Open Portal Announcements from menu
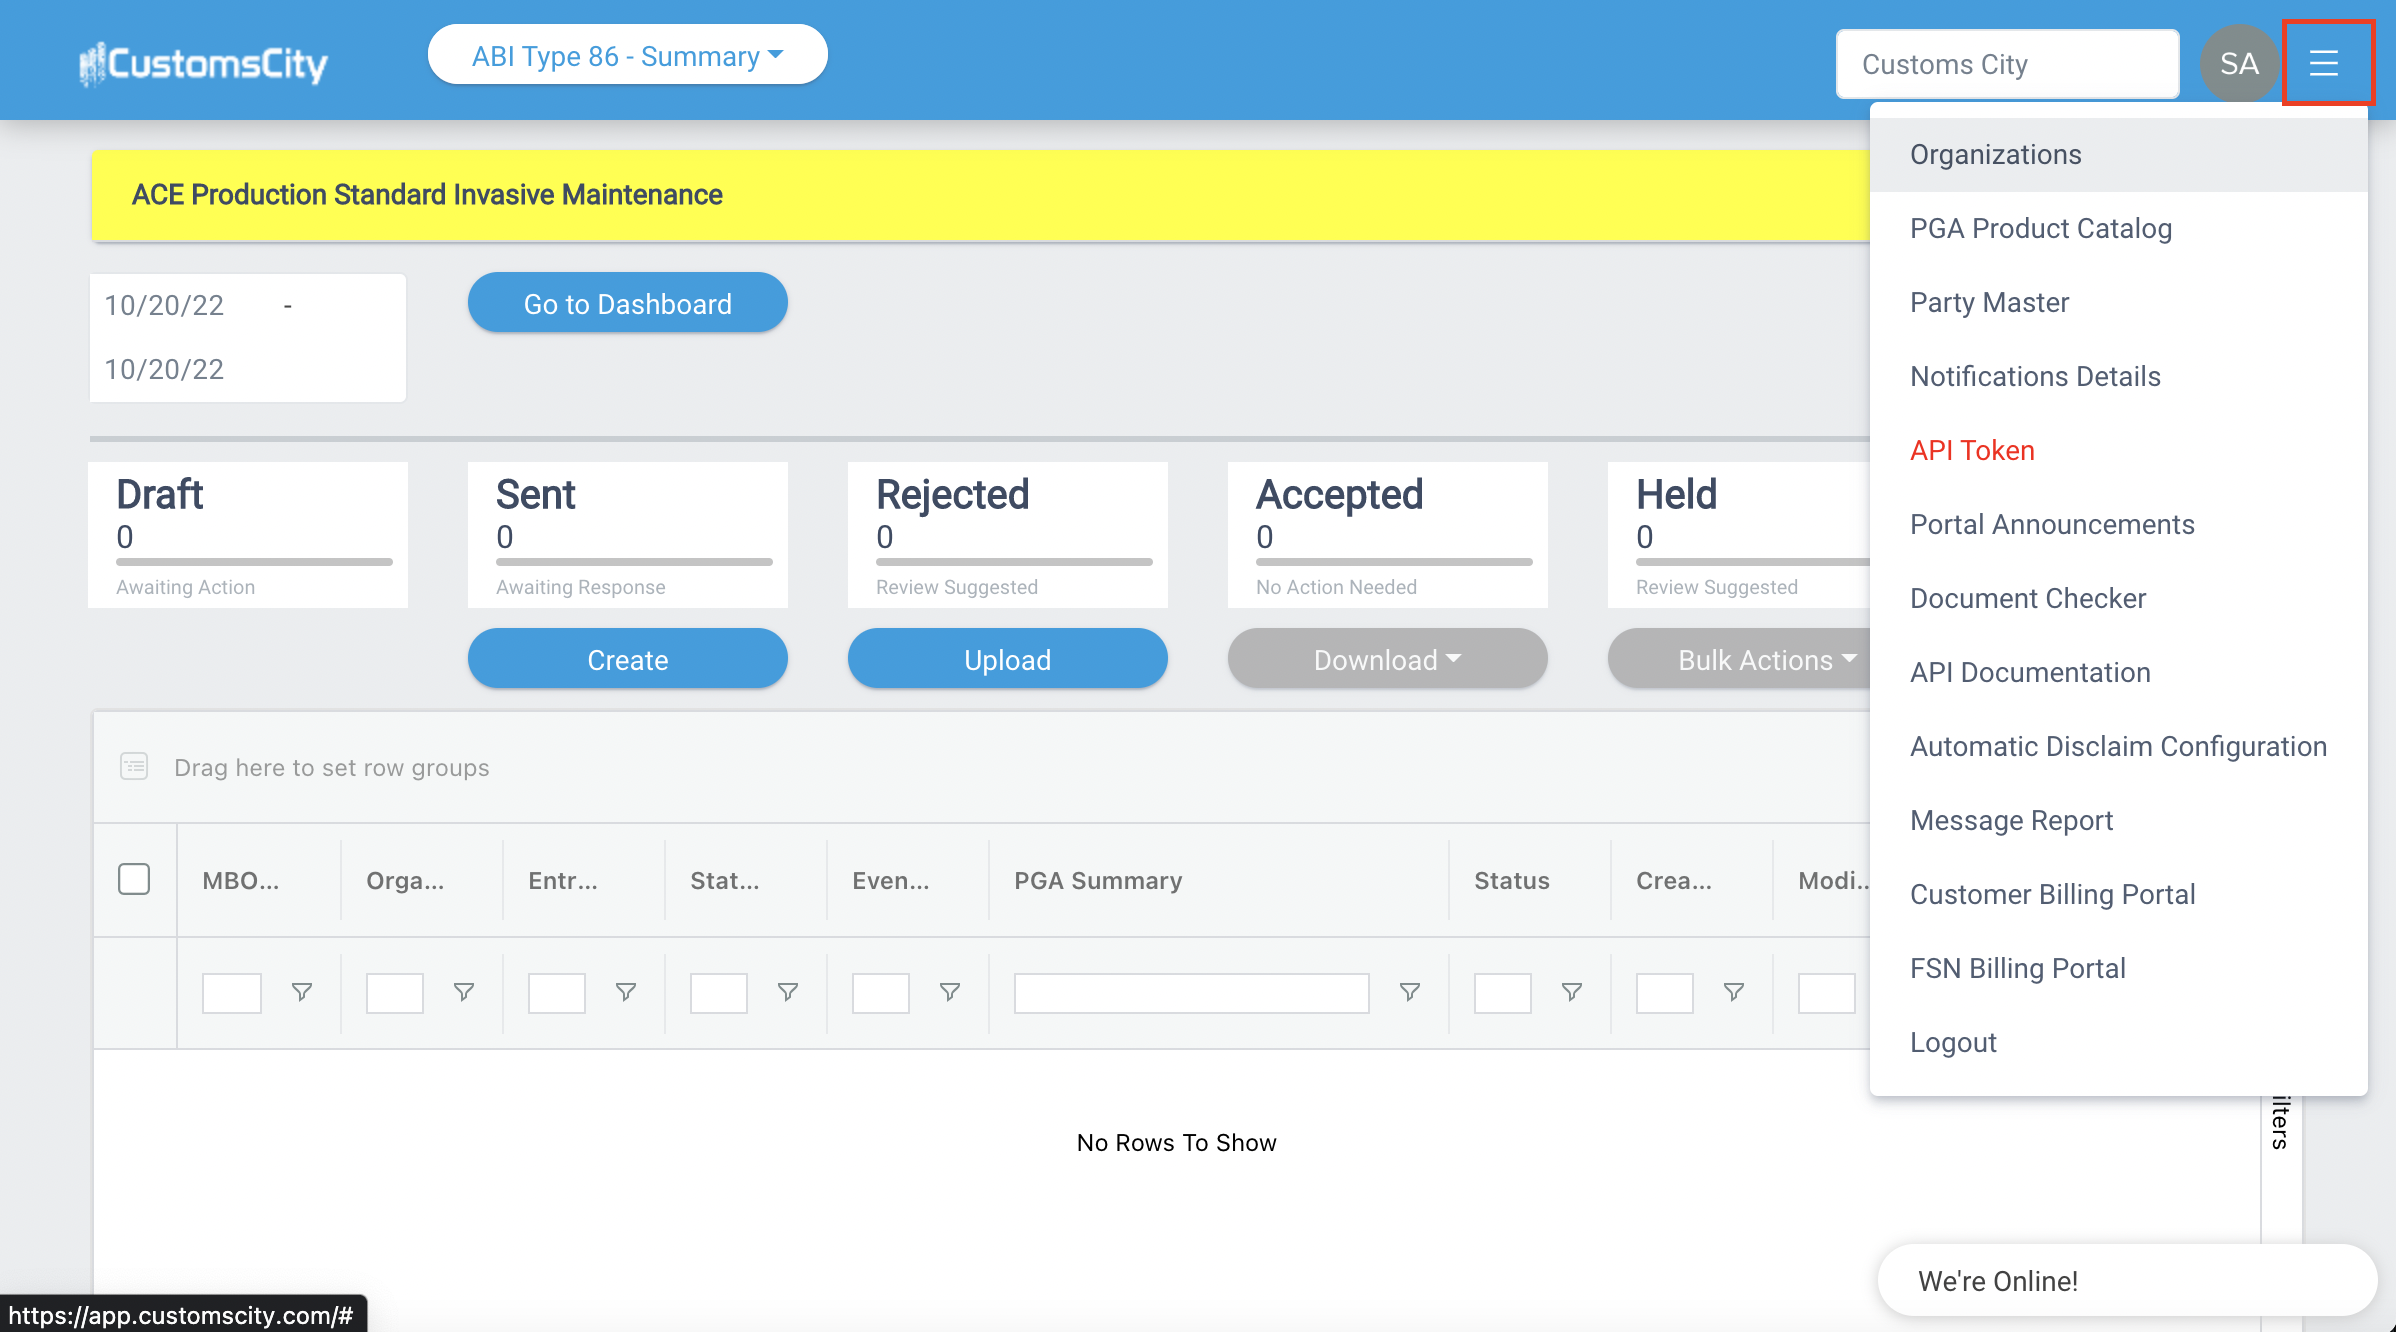Viewport: 2396px width, 1332px height. tap(2118, 524)
